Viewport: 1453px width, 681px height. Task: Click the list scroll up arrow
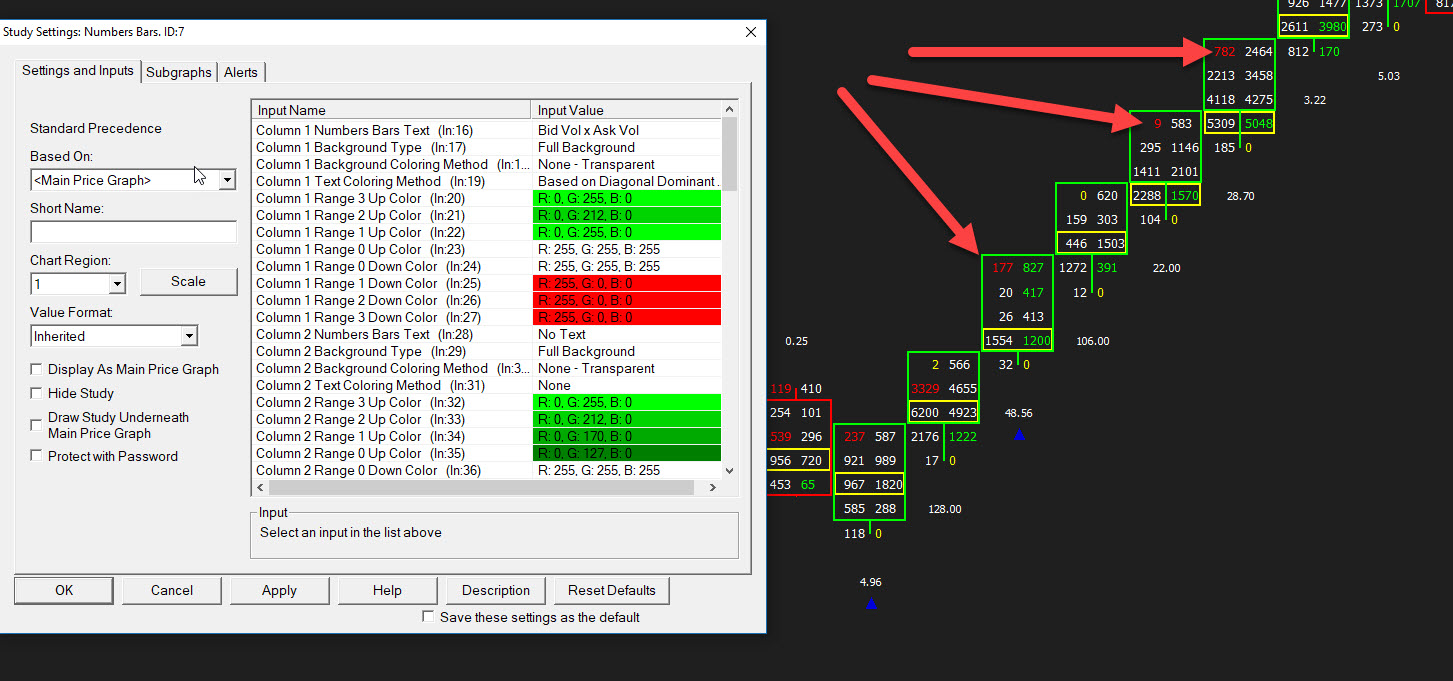[x=729, y=110]
